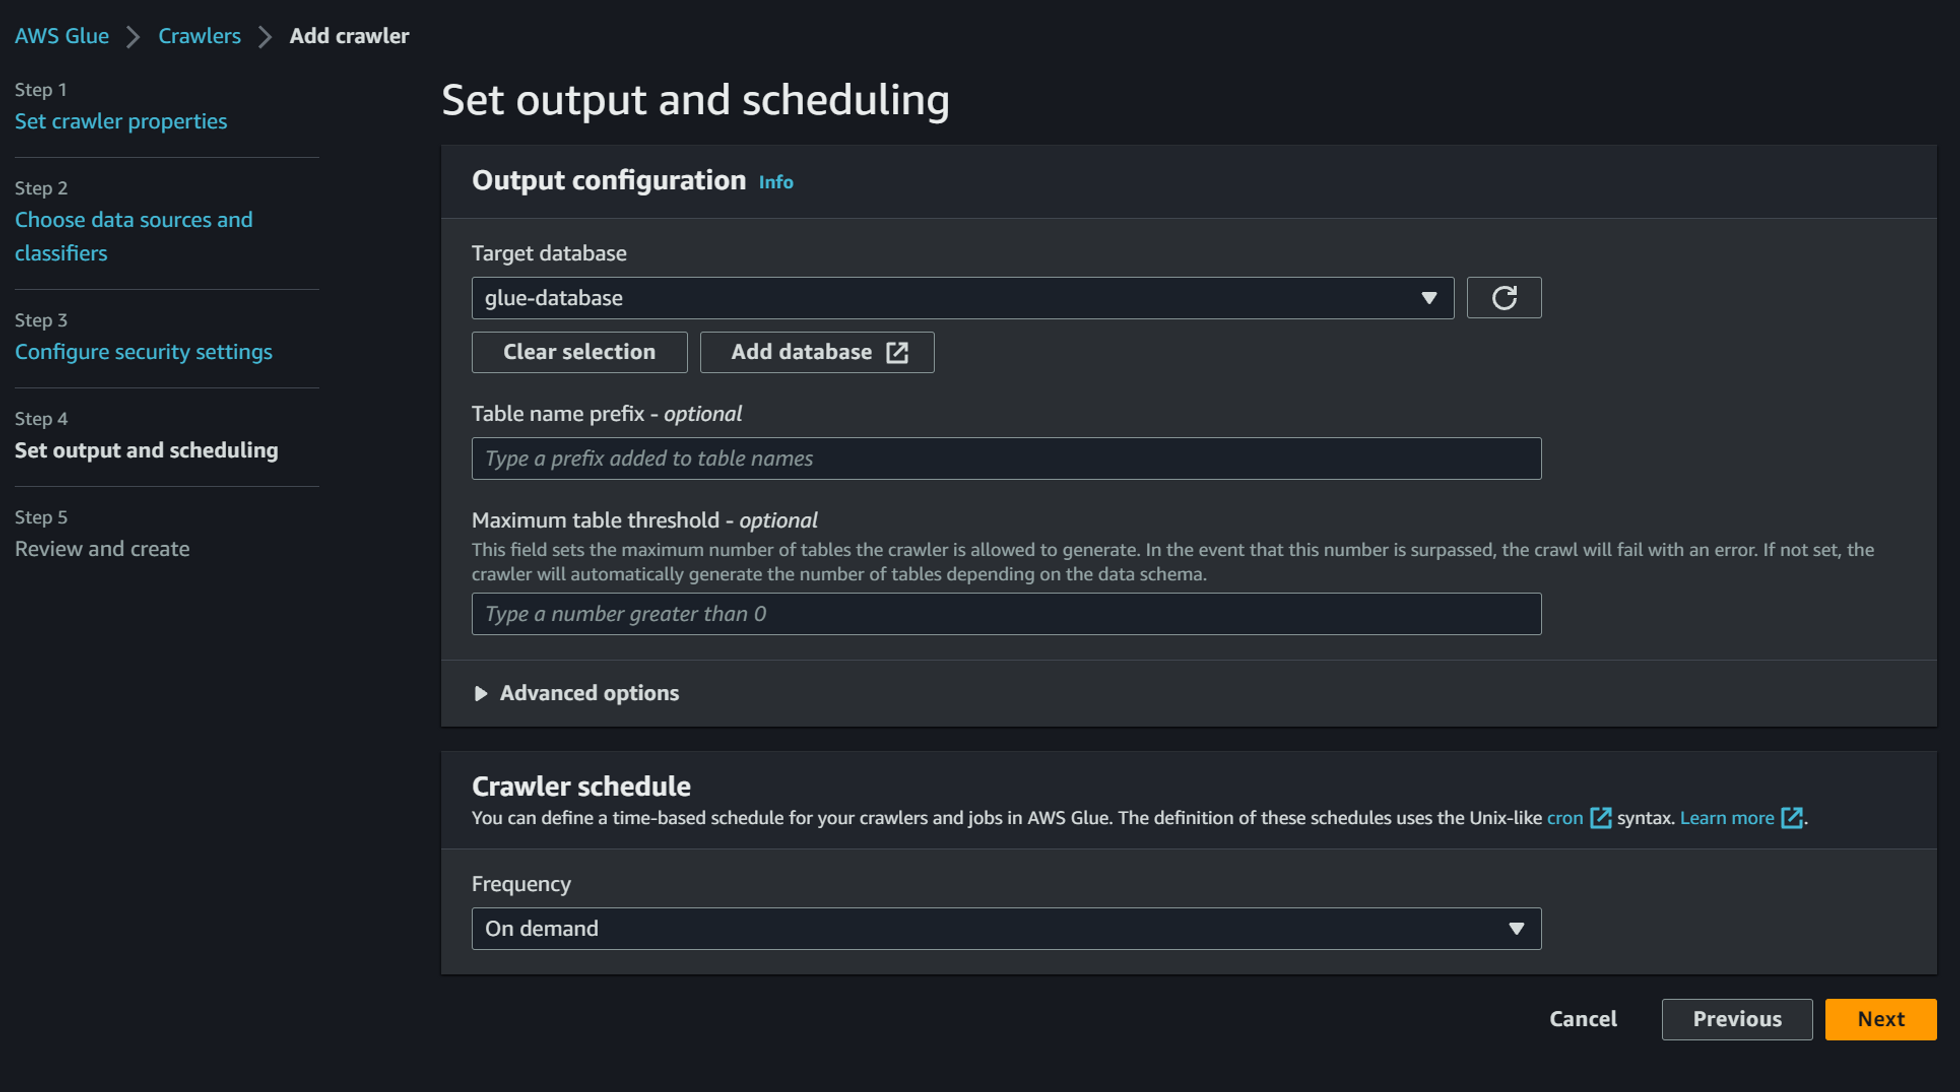Open the Frequency On demand dropdown
Screen dimensions: 1960x1092
1005,929
